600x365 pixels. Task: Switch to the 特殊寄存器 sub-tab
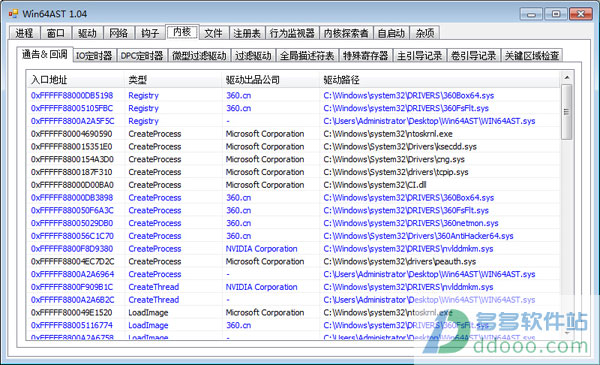point(366,56)
